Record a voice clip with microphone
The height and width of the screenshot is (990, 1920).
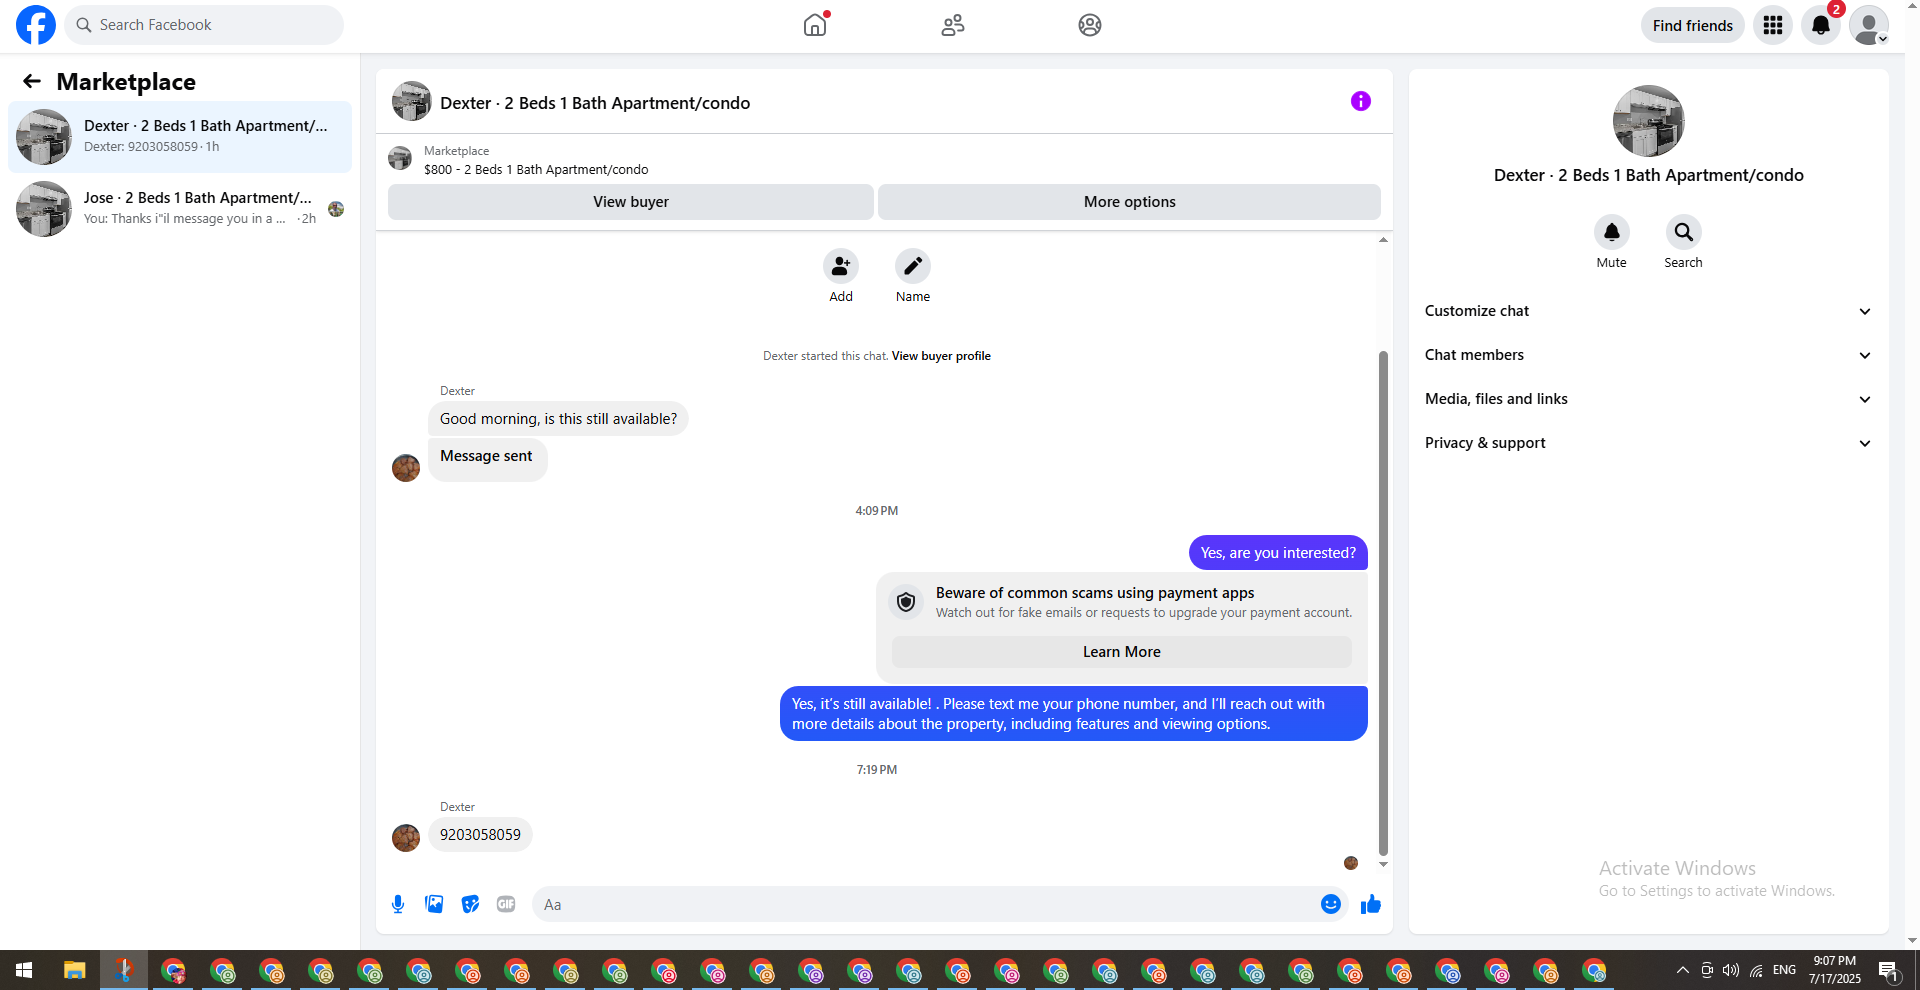tap(398, 904)
